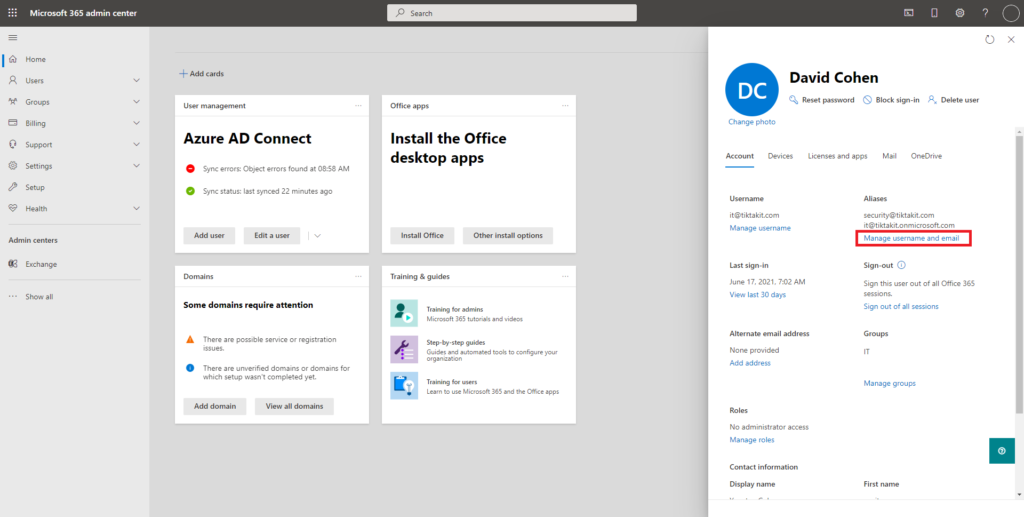The image size is (1024, 517).
Task: Expand the Groups chevron
Action: 136,102
